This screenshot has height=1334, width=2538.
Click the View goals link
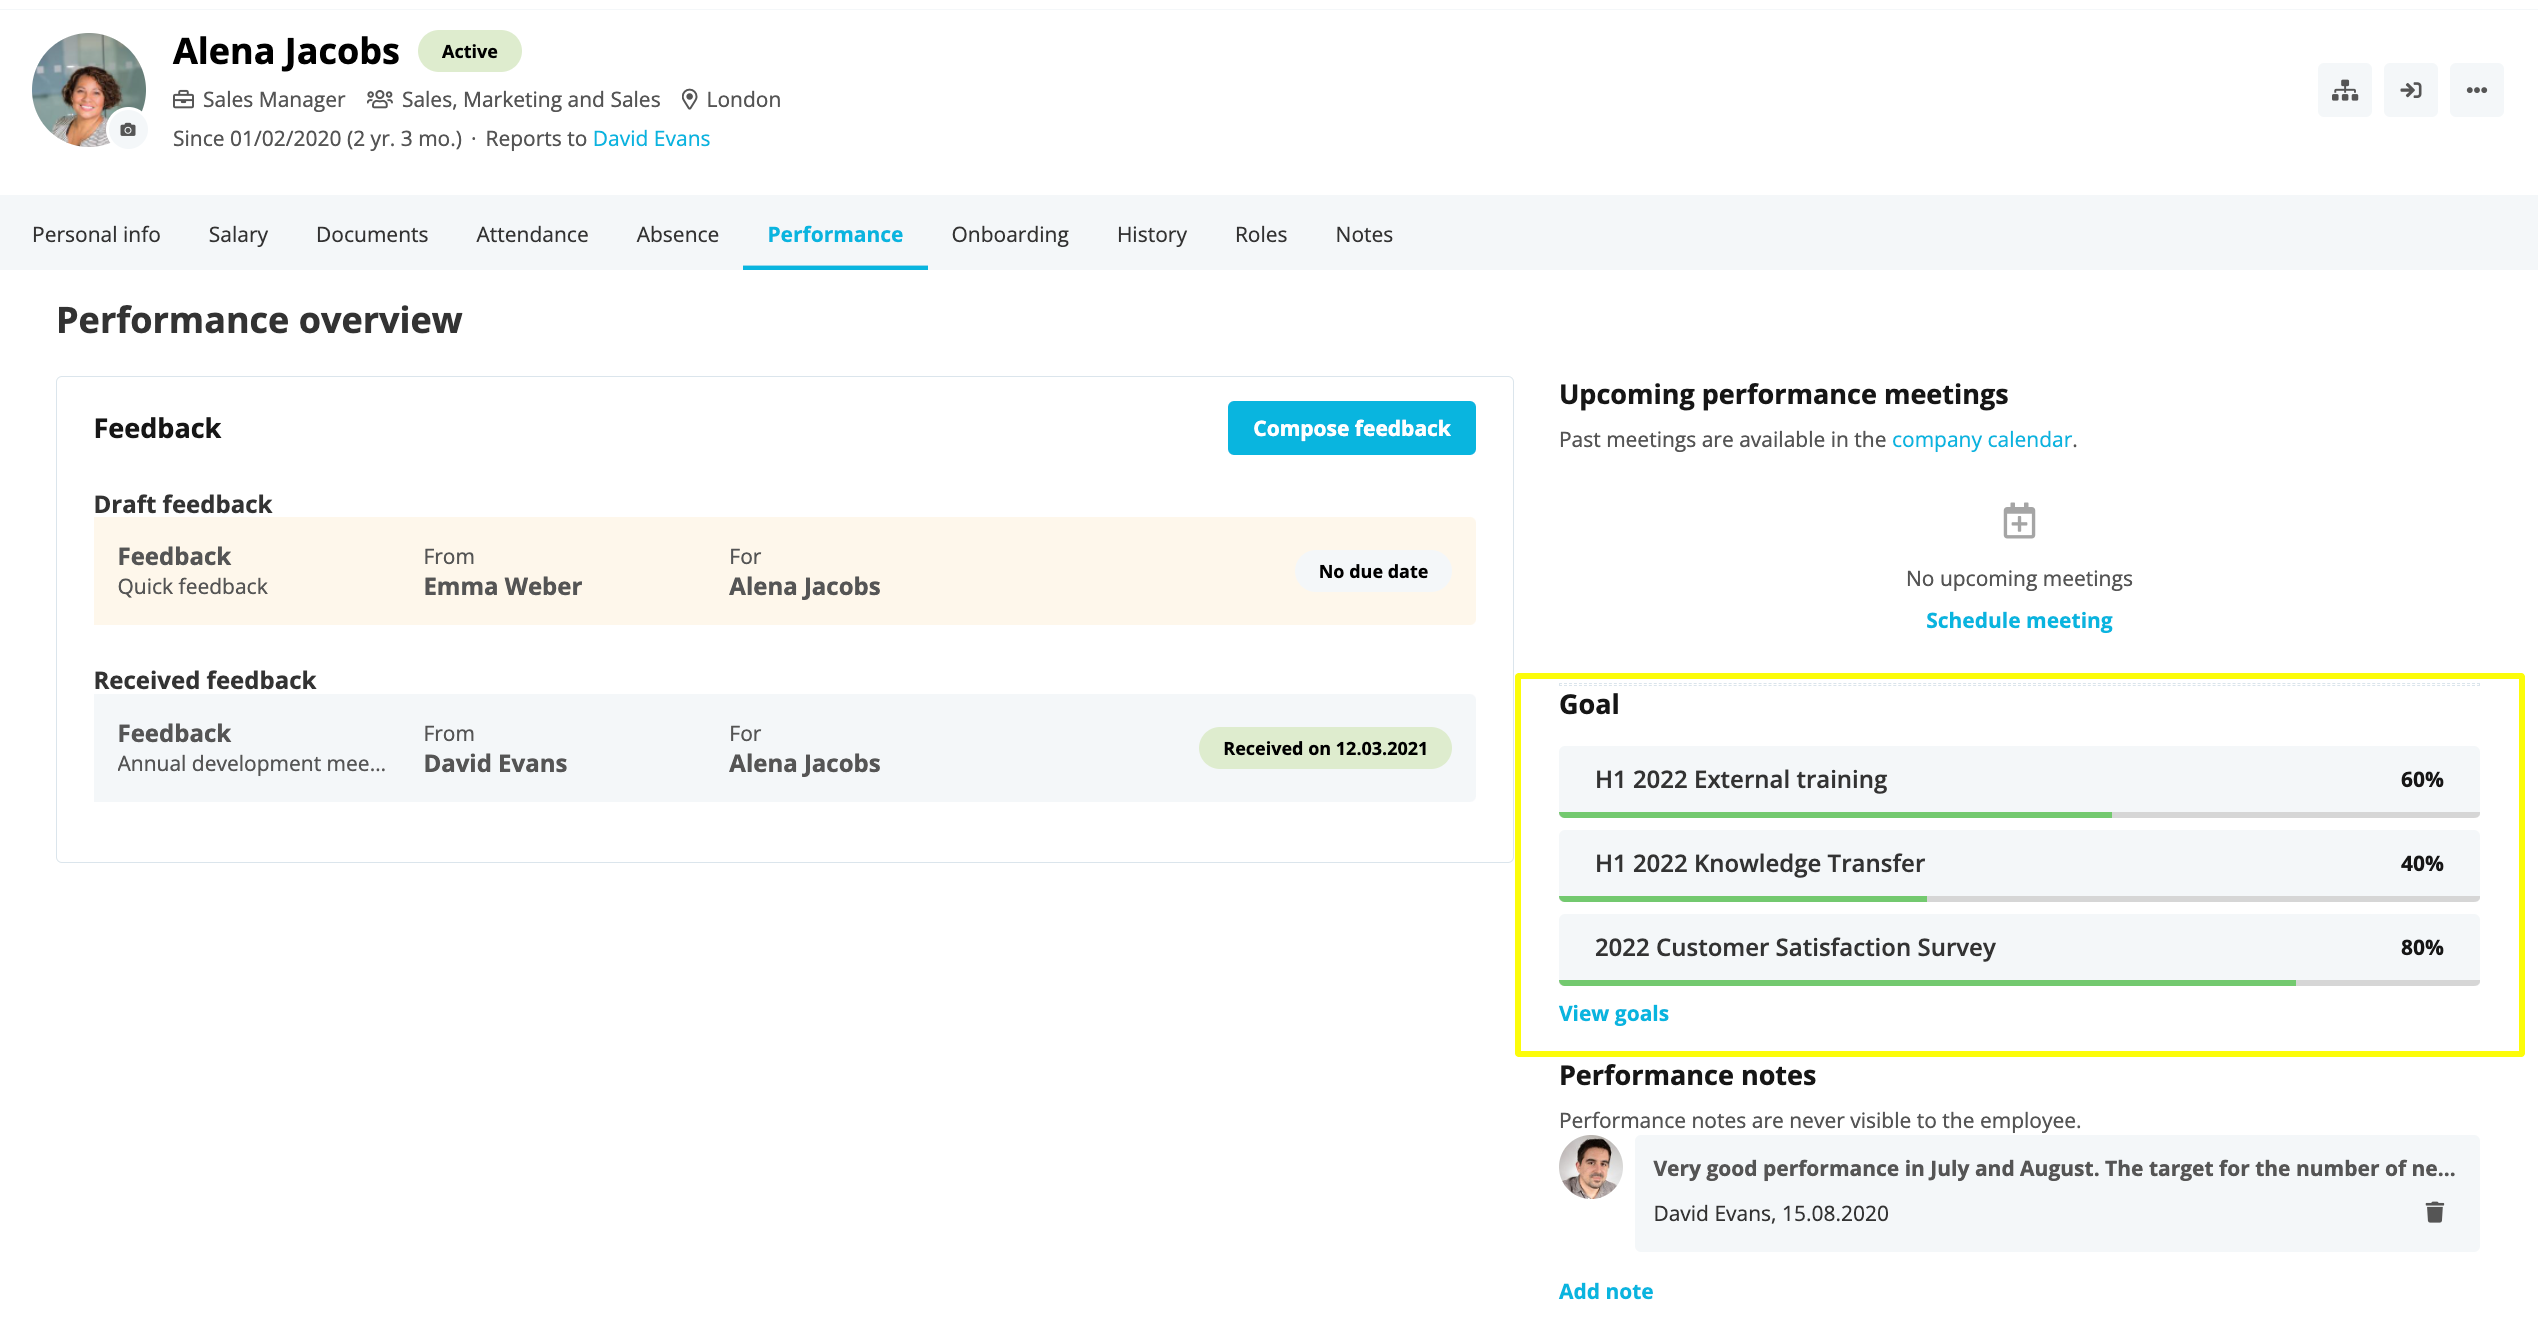(x=1613, y=1013)
